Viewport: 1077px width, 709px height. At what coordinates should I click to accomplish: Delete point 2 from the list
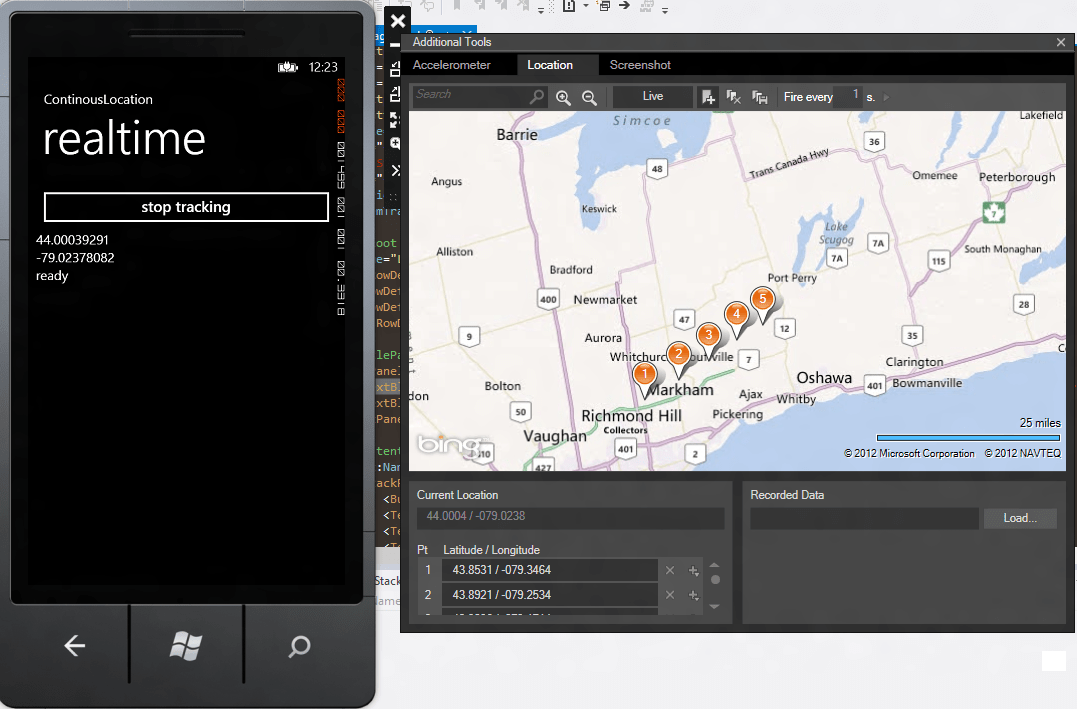tap(670, 595)
